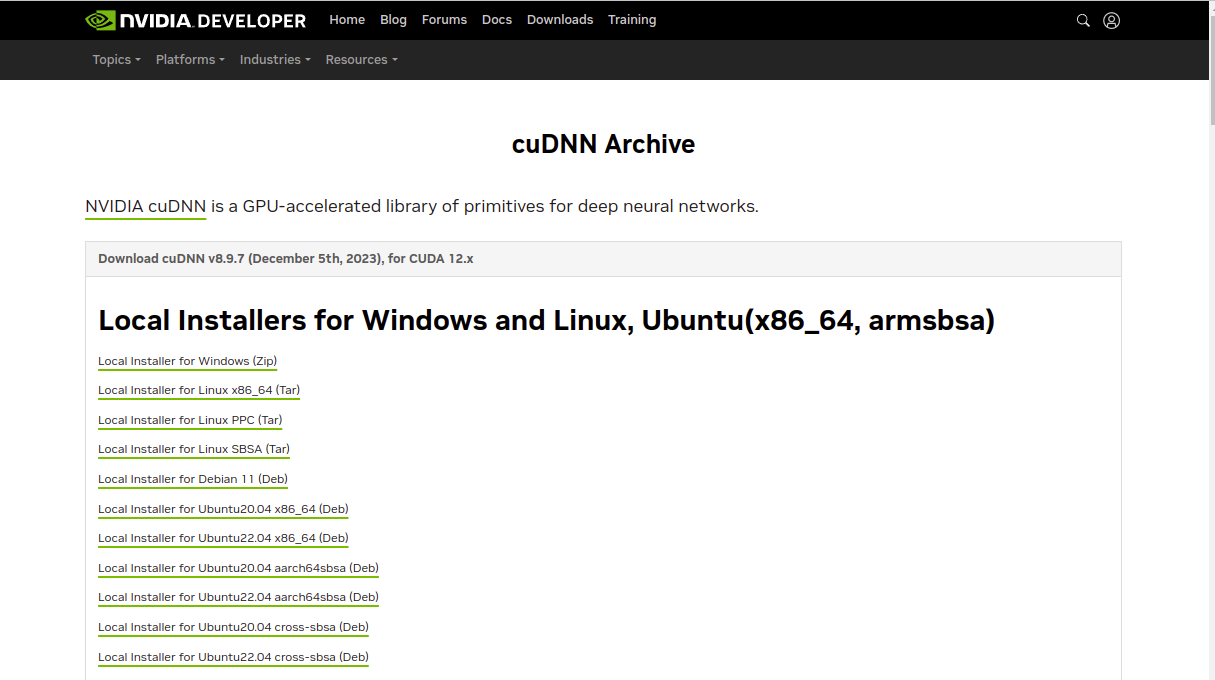This screenshot has width=1215, height=680.
Task: Click the Local Installers for Windows and Linux heading
Action: pyautogui.click(x=546, y=320)
